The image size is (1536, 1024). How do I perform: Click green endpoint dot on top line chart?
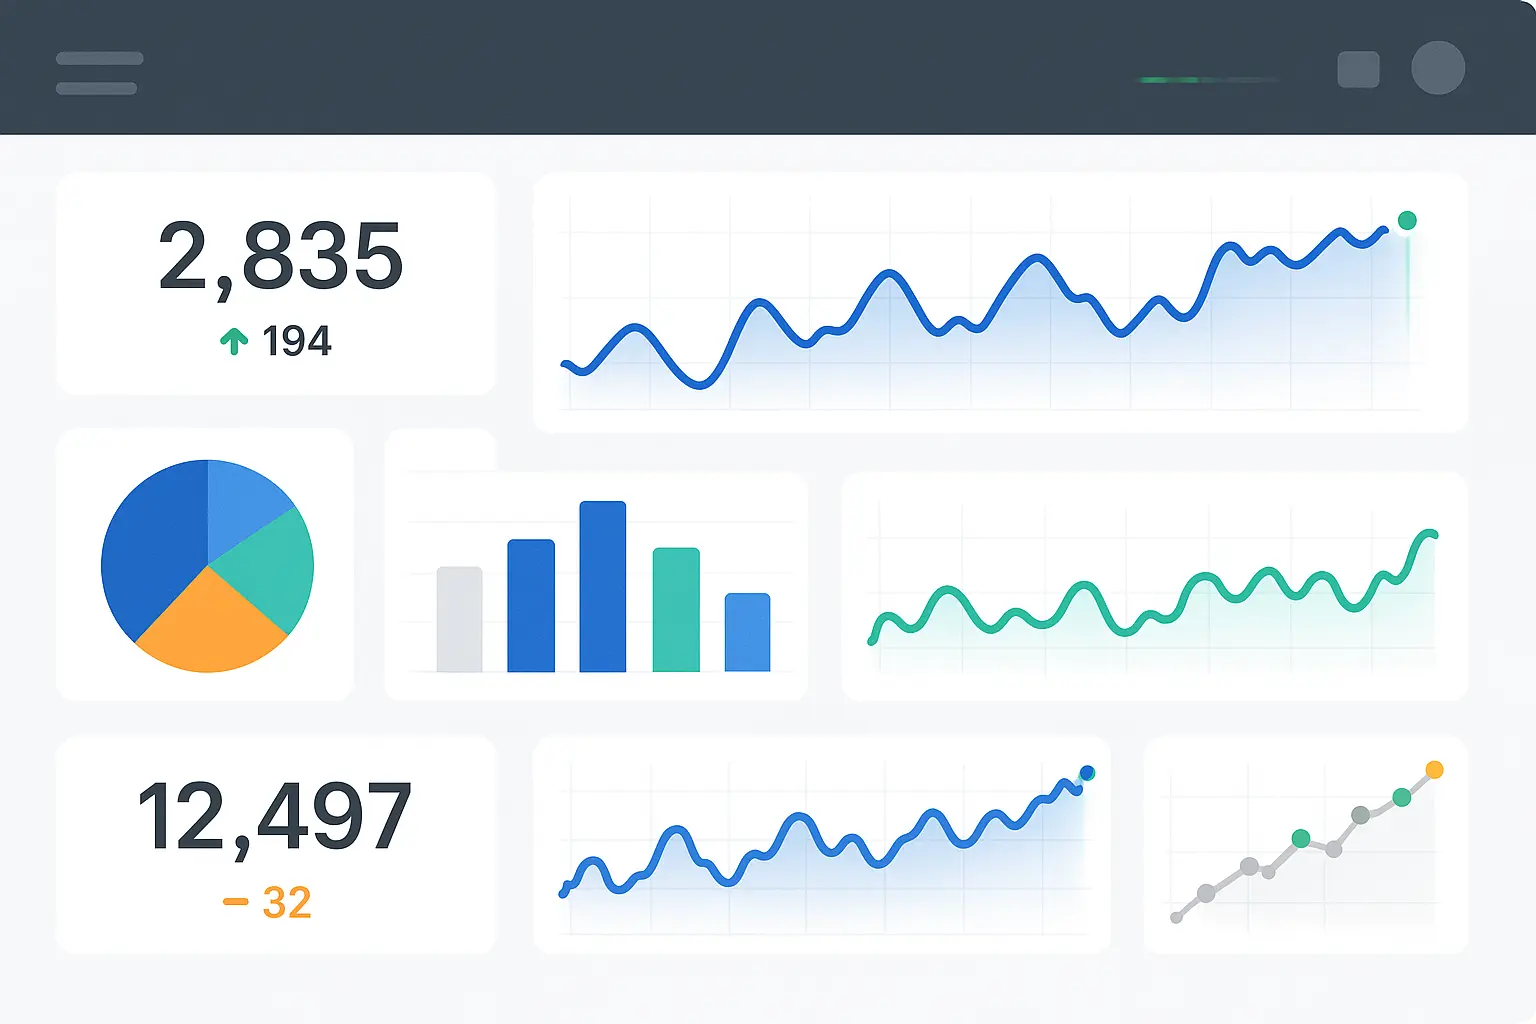(1407, 221)
